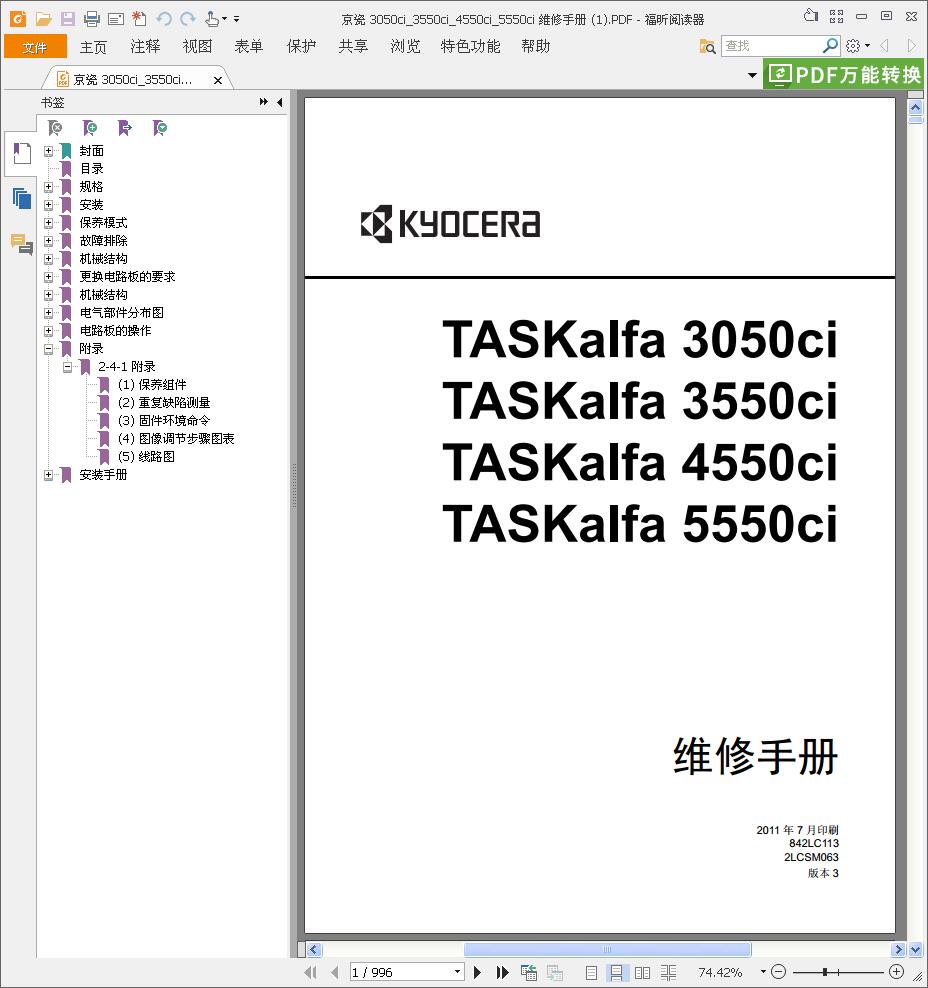Click the horizontal scrollbar thumb
The image size is (928, 988).
tap(607, 949)
